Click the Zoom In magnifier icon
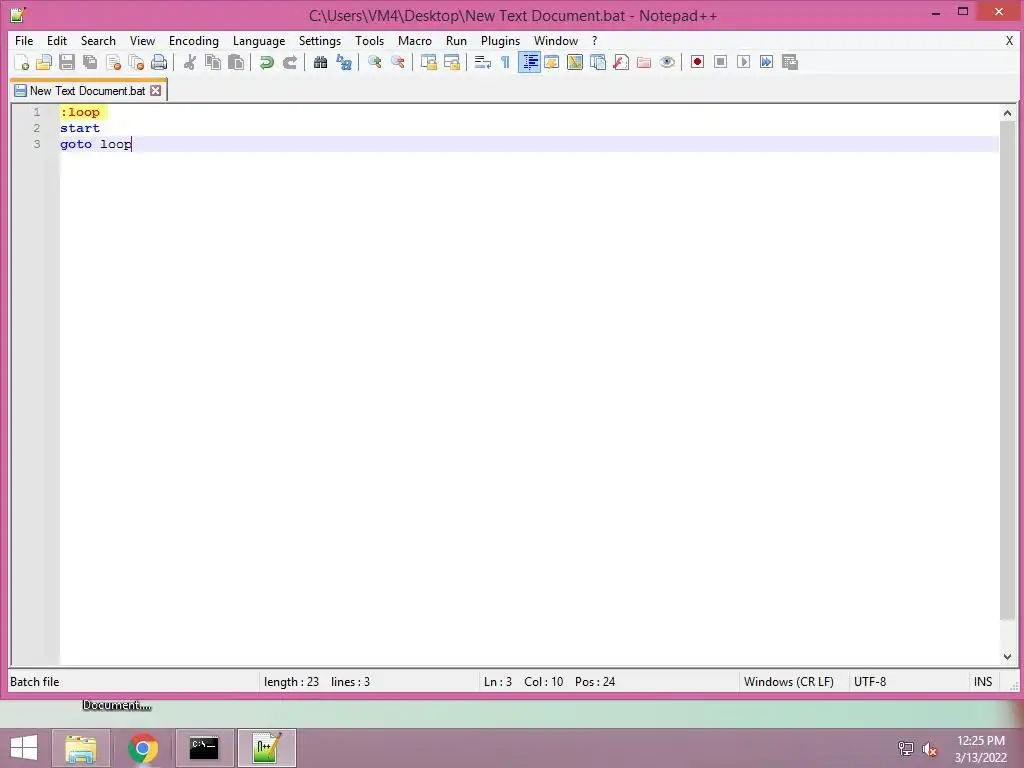 [x=375, y=62]
